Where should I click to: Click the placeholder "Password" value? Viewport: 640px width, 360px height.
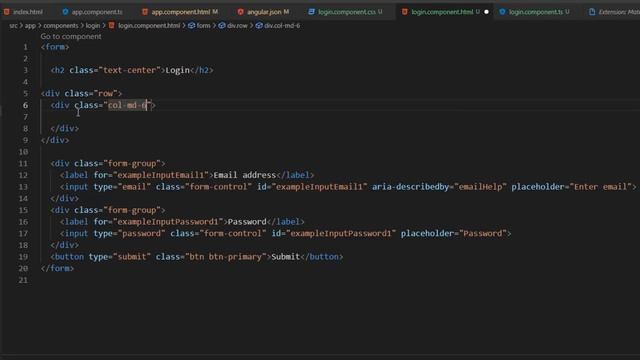tap(483, 233)
